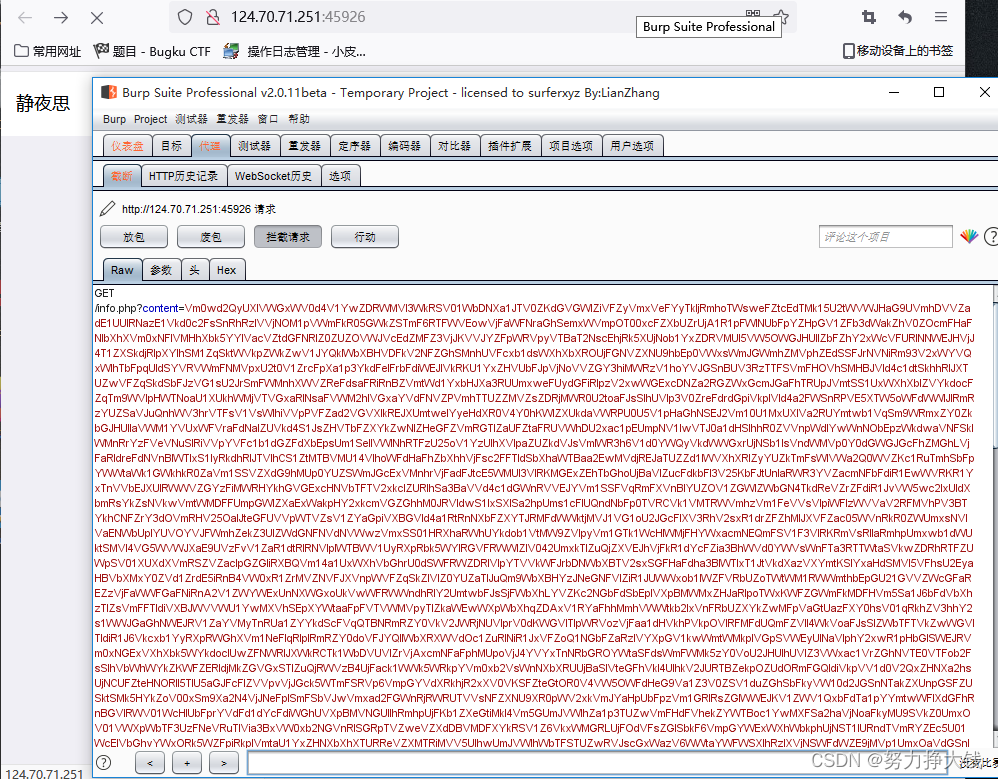The height and width of the screenshot is (779, 998).
Task: Open the 行动 actions menu
Action: tap(365, 237)
